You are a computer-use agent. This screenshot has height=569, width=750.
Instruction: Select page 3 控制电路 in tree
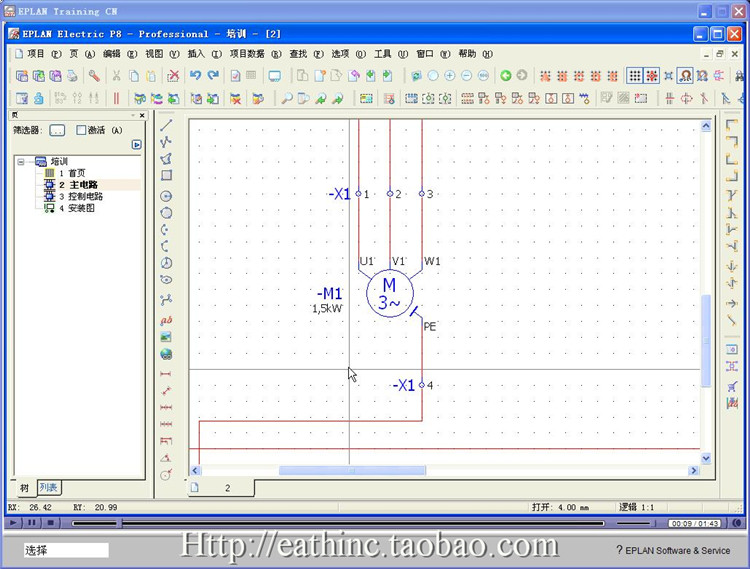(x=81, y=197)
